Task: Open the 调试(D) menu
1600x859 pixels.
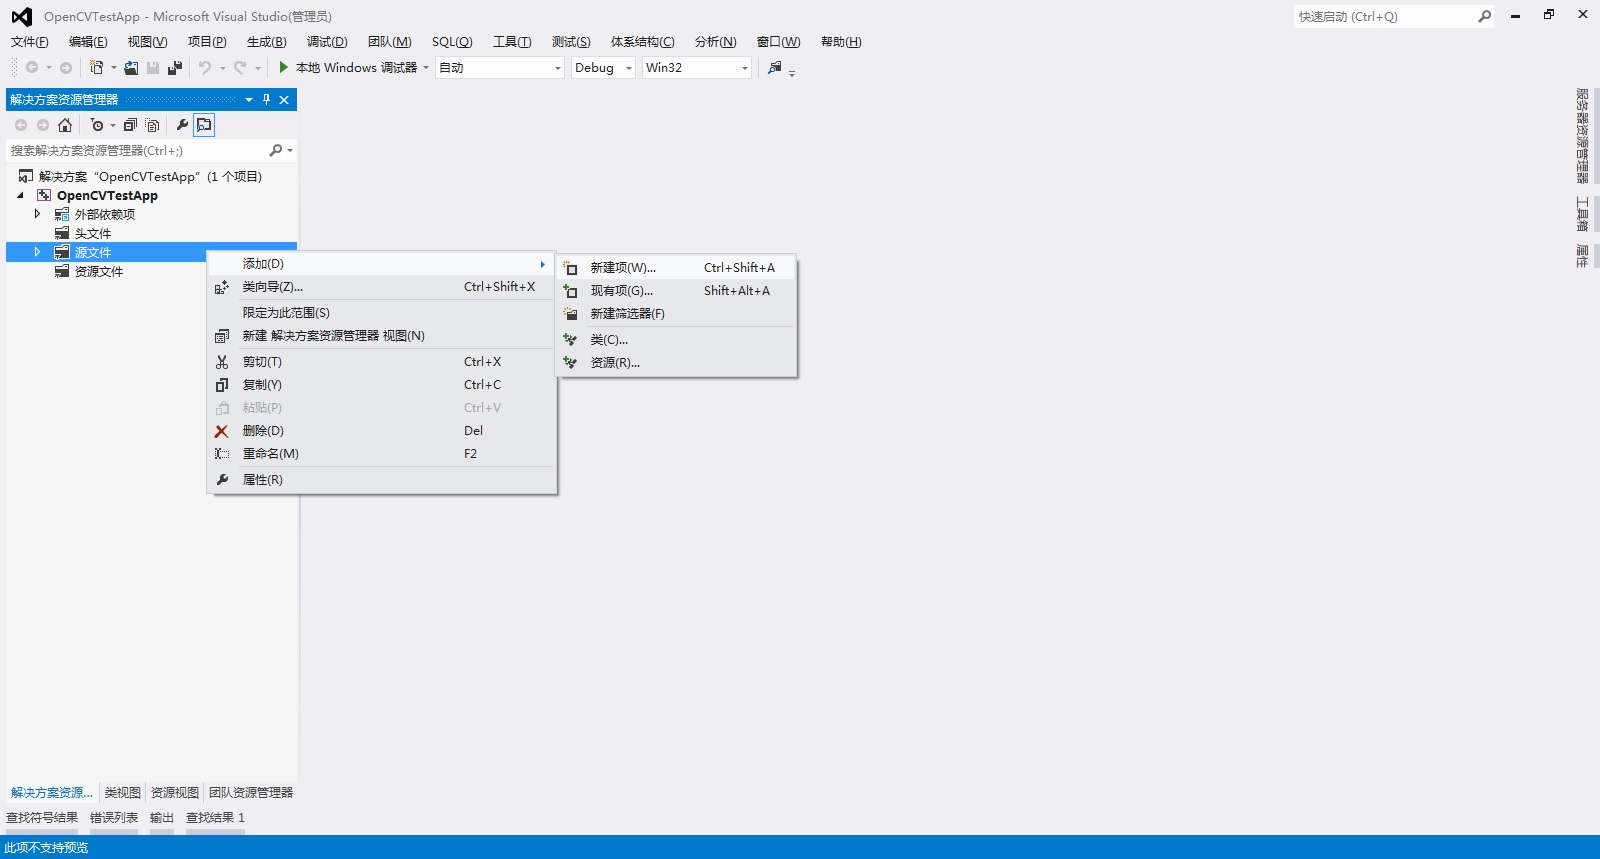Action: 327,42
